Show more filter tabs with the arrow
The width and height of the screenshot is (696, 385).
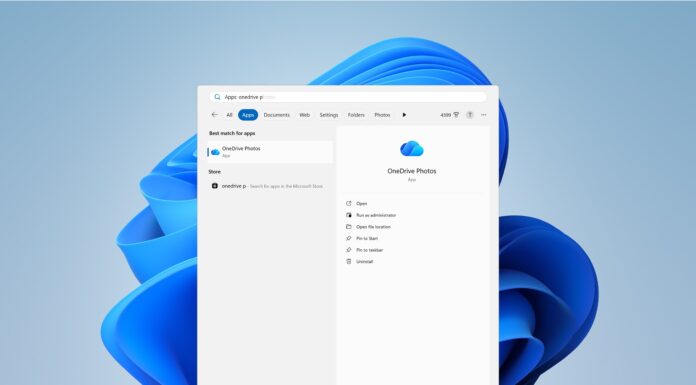404,115
